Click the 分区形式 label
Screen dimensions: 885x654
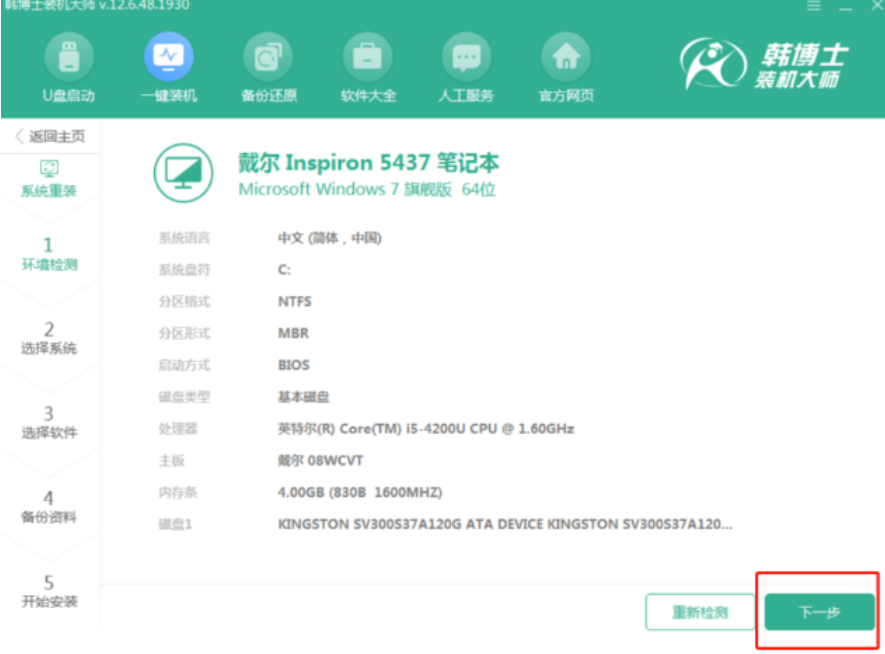[184, 333]
